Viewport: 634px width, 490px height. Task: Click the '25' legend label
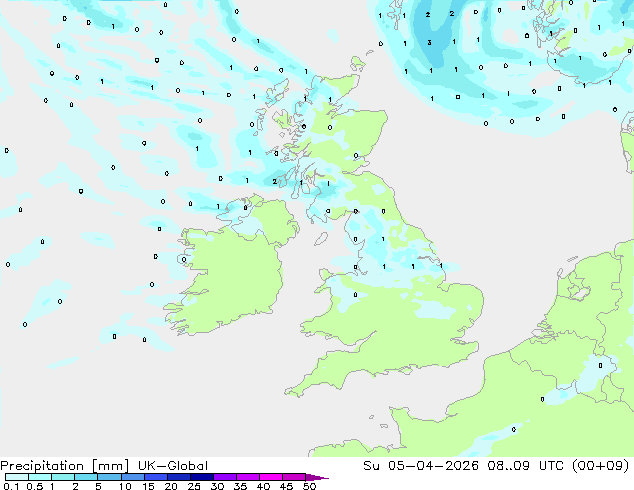194,486
